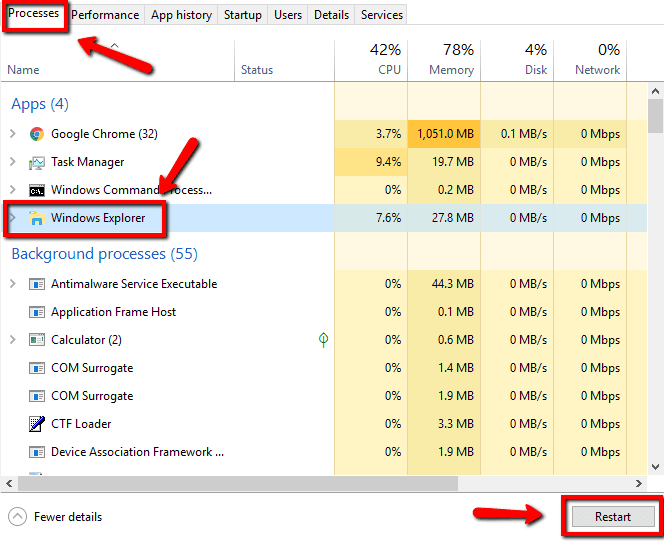Expand the Task Manager process group
The width and height of the screenshot is (664, 541).
pos(13,162)
